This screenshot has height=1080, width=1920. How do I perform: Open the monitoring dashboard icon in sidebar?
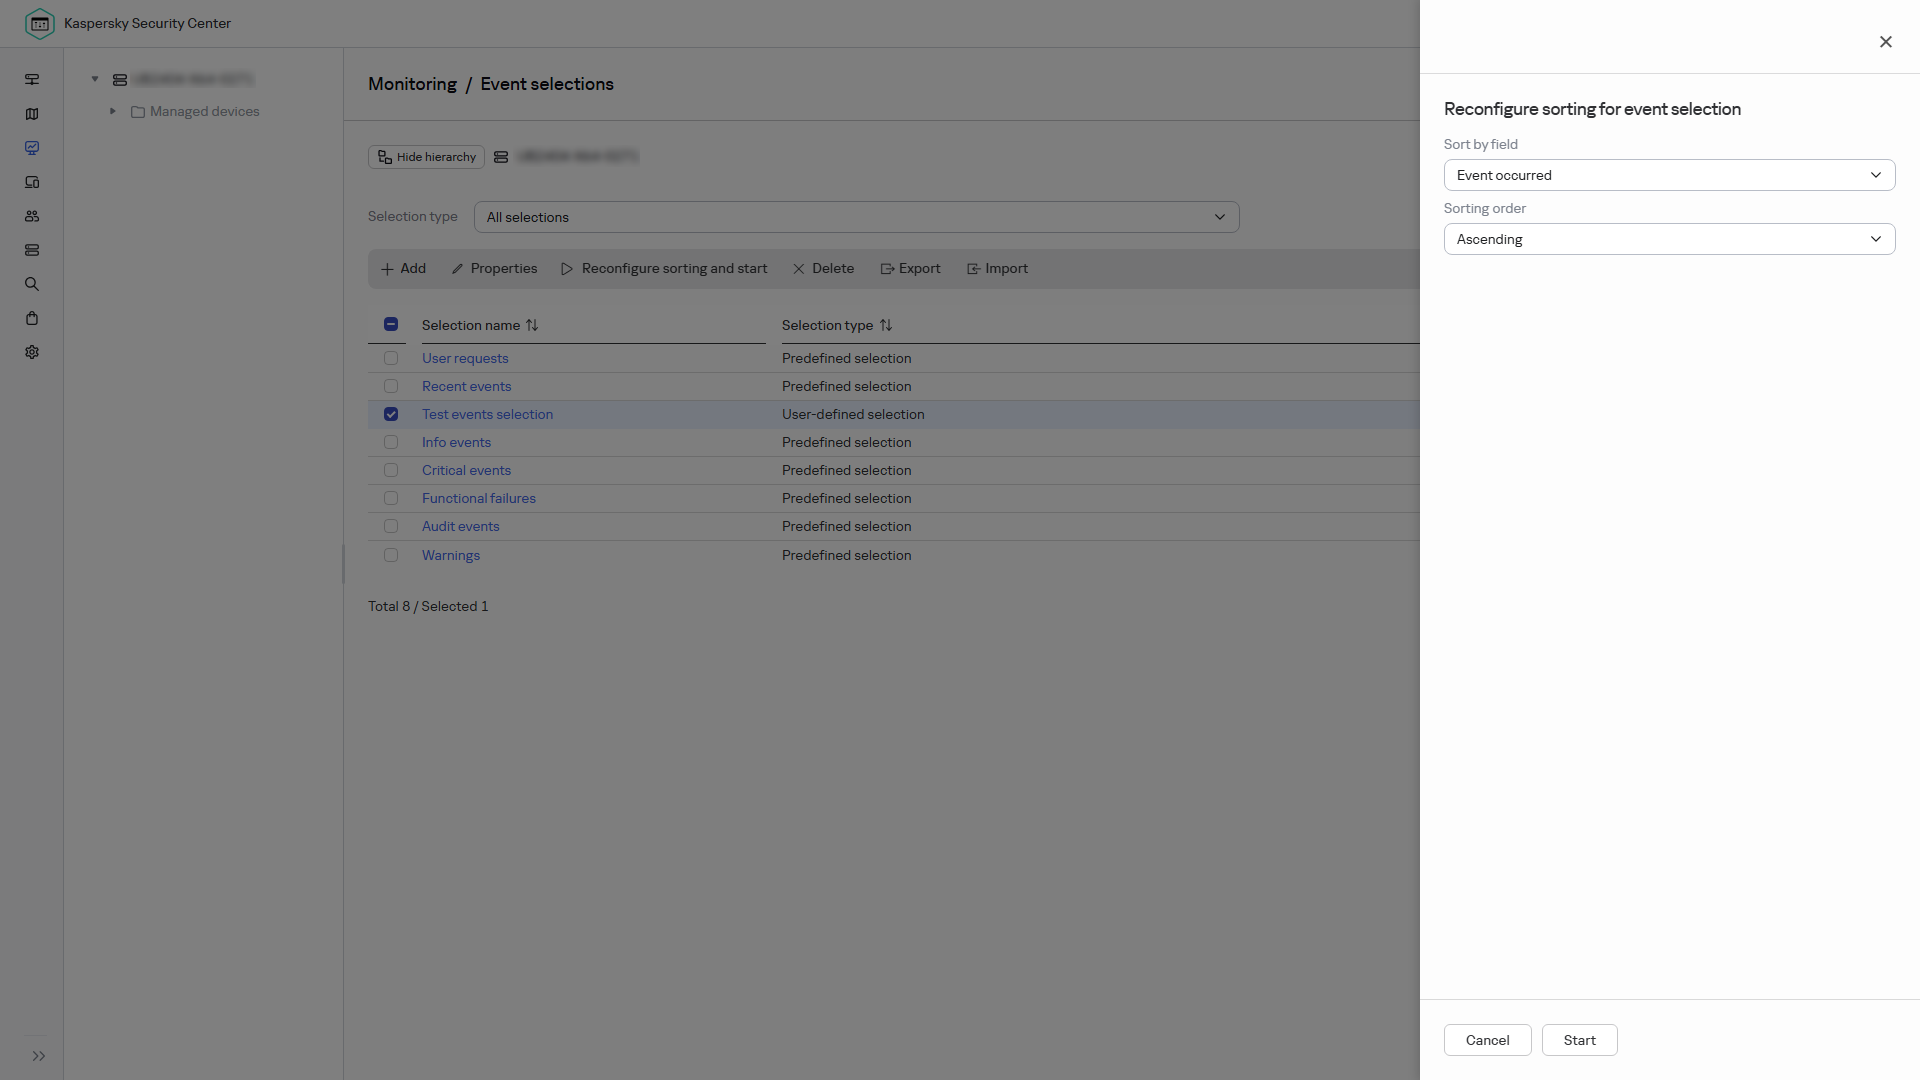pyautogui.click(x=32, y=148)
